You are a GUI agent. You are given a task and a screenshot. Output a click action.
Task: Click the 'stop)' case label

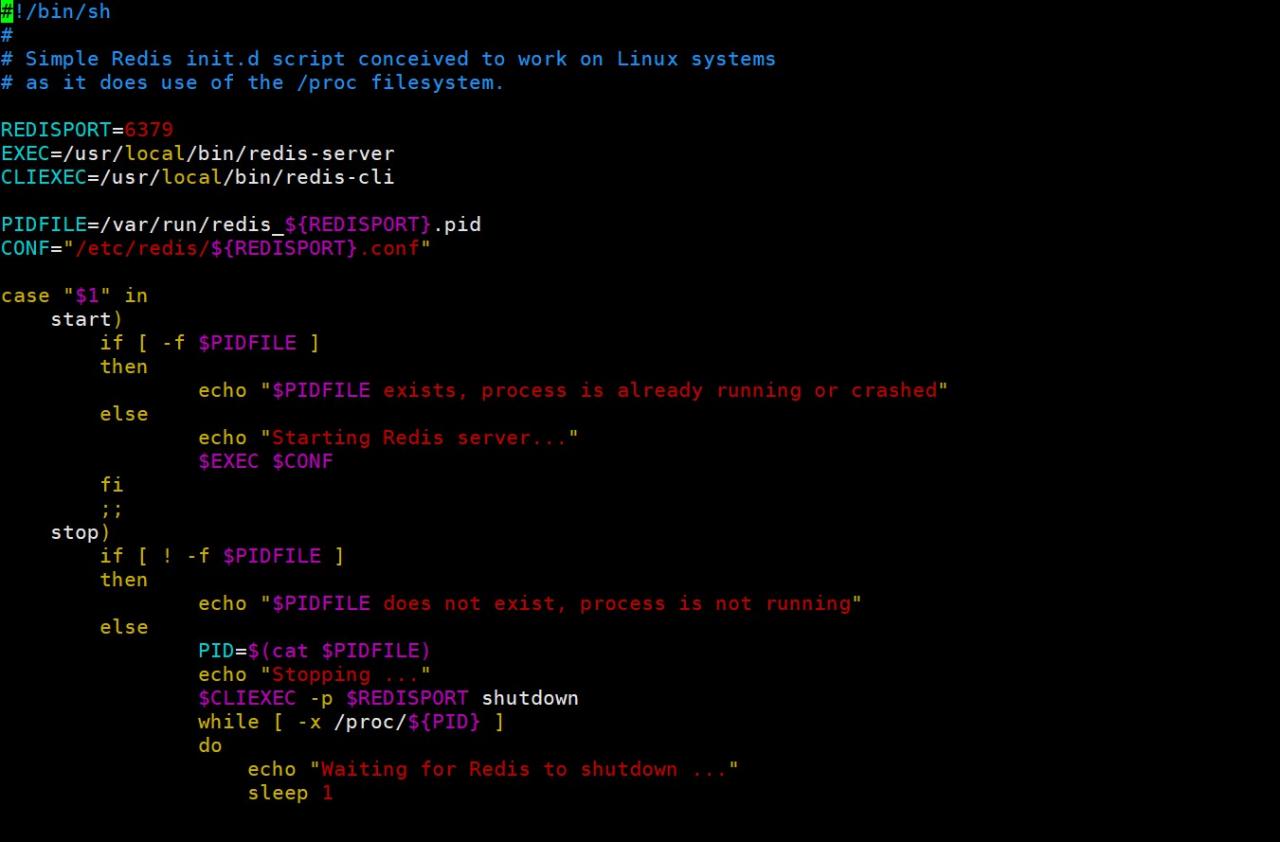81,533
